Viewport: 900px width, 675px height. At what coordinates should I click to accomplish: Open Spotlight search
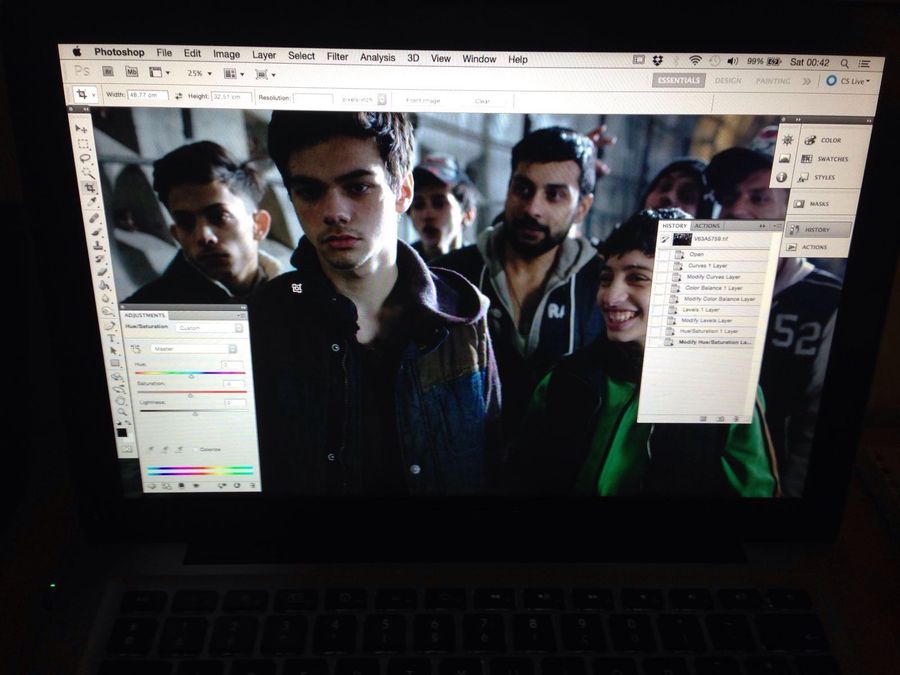pyautogui.click(x=844, y=63)
